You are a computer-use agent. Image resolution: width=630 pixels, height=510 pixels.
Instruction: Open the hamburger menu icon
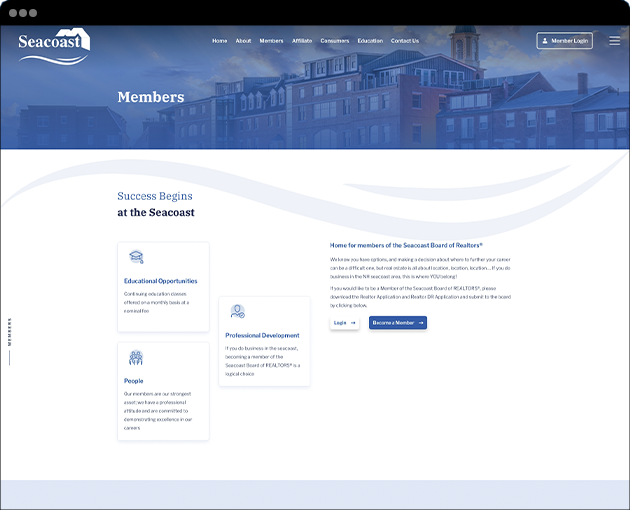coord(614,41)
